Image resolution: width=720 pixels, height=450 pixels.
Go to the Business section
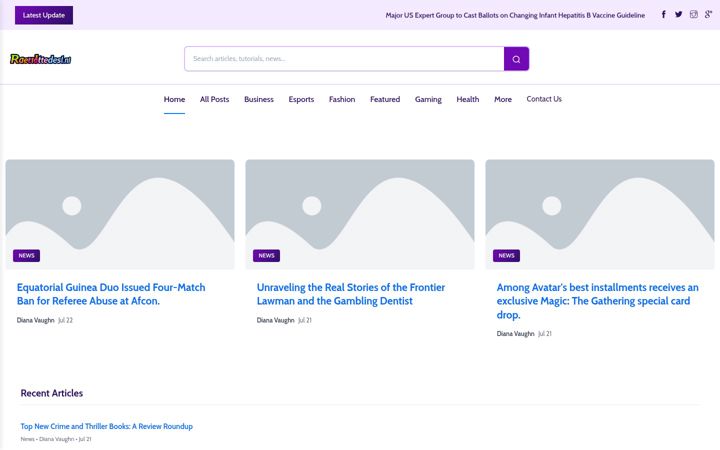click(x=259, y=99)
